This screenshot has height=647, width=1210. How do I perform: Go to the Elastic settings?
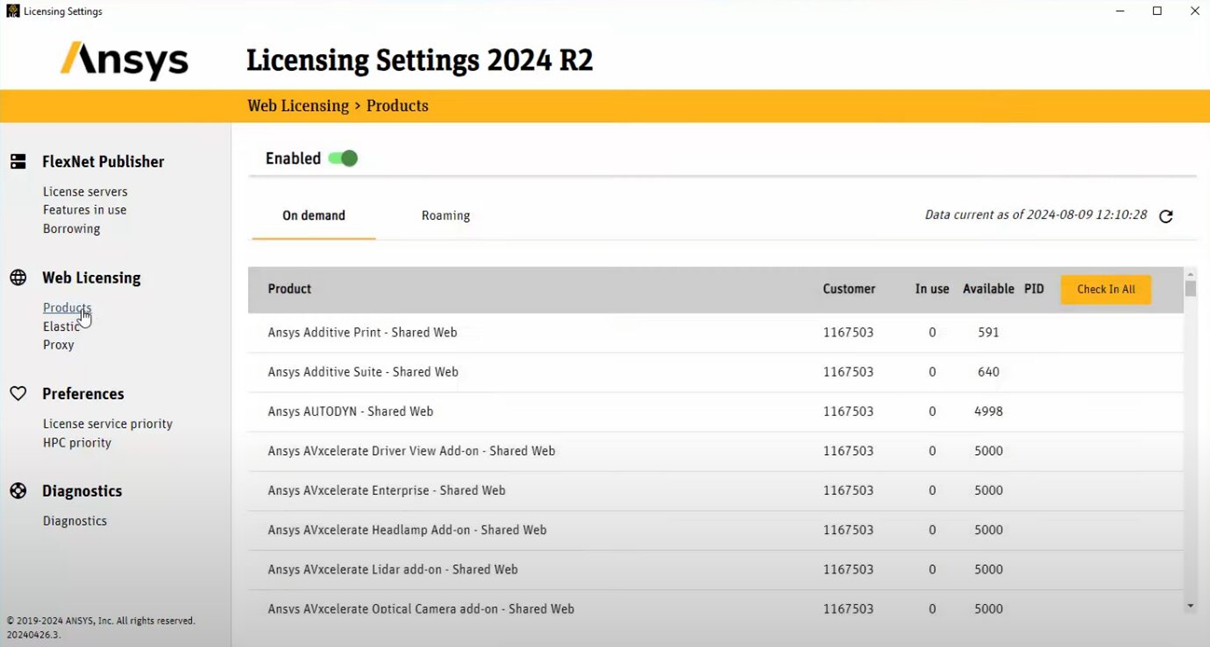pyautogui.click(x=61, y=326)
